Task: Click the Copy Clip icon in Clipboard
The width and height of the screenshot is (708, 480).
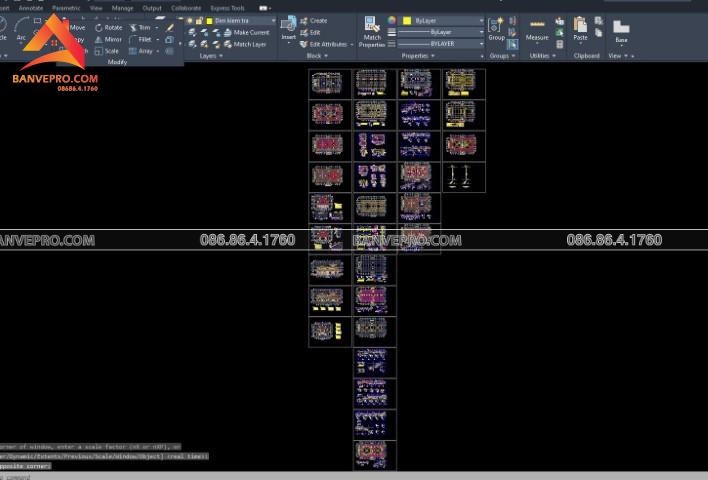Action: [599, 33]
